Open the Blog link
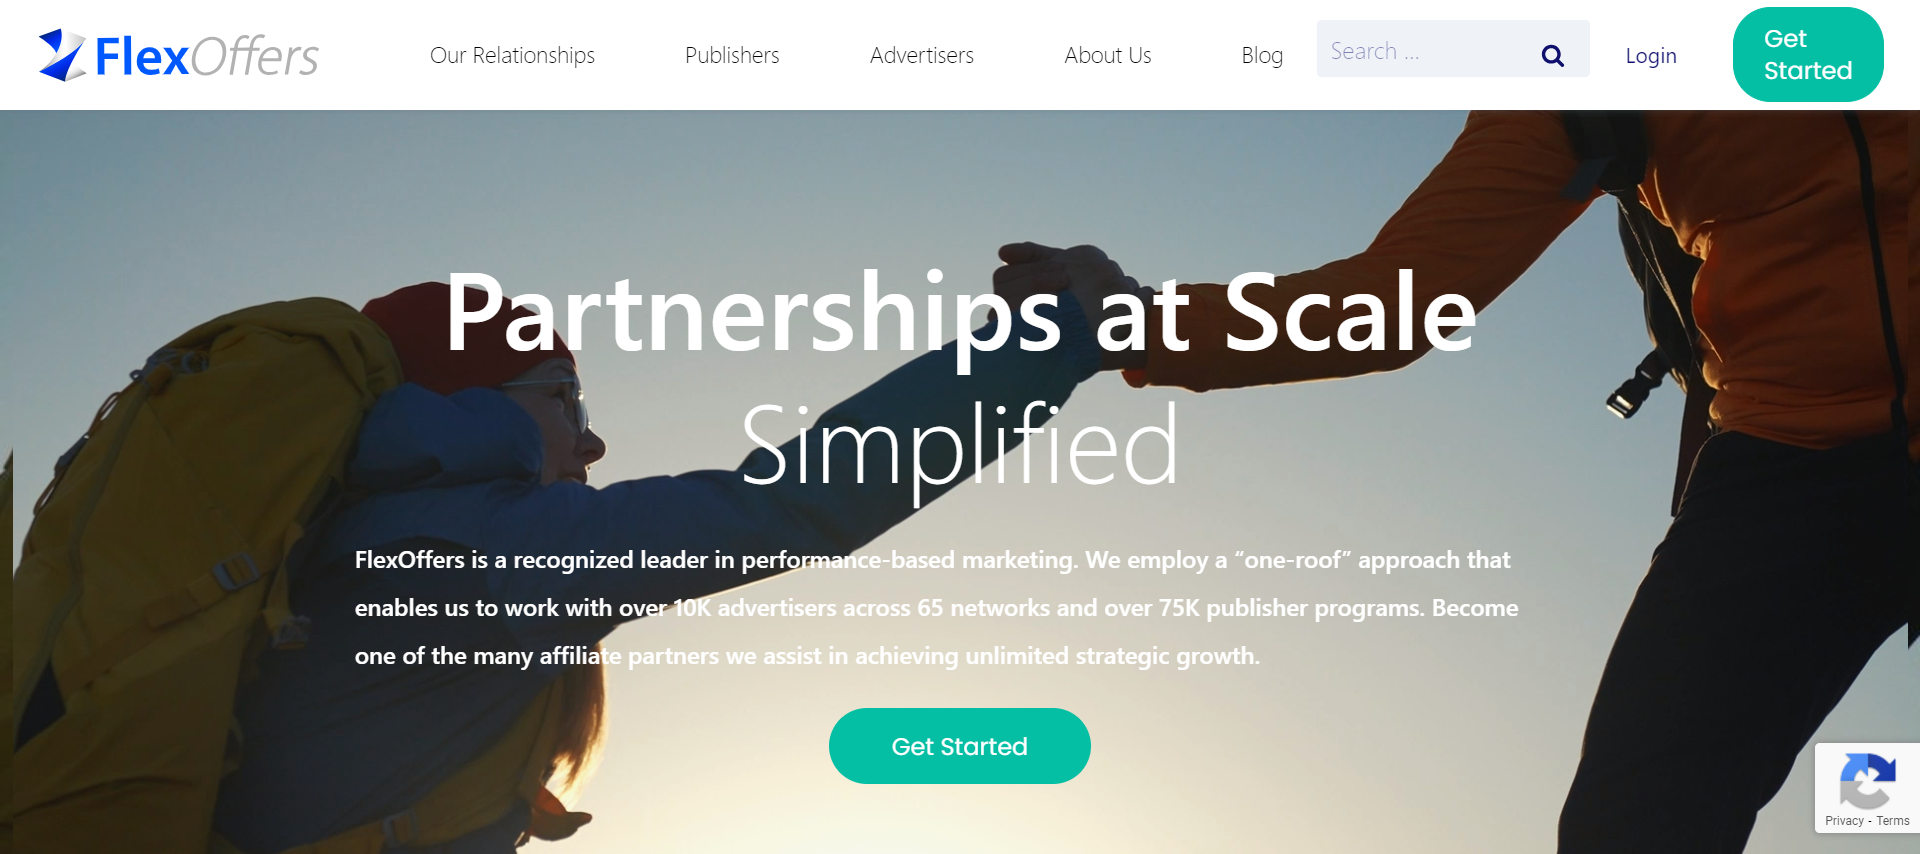 point(1262,55)
